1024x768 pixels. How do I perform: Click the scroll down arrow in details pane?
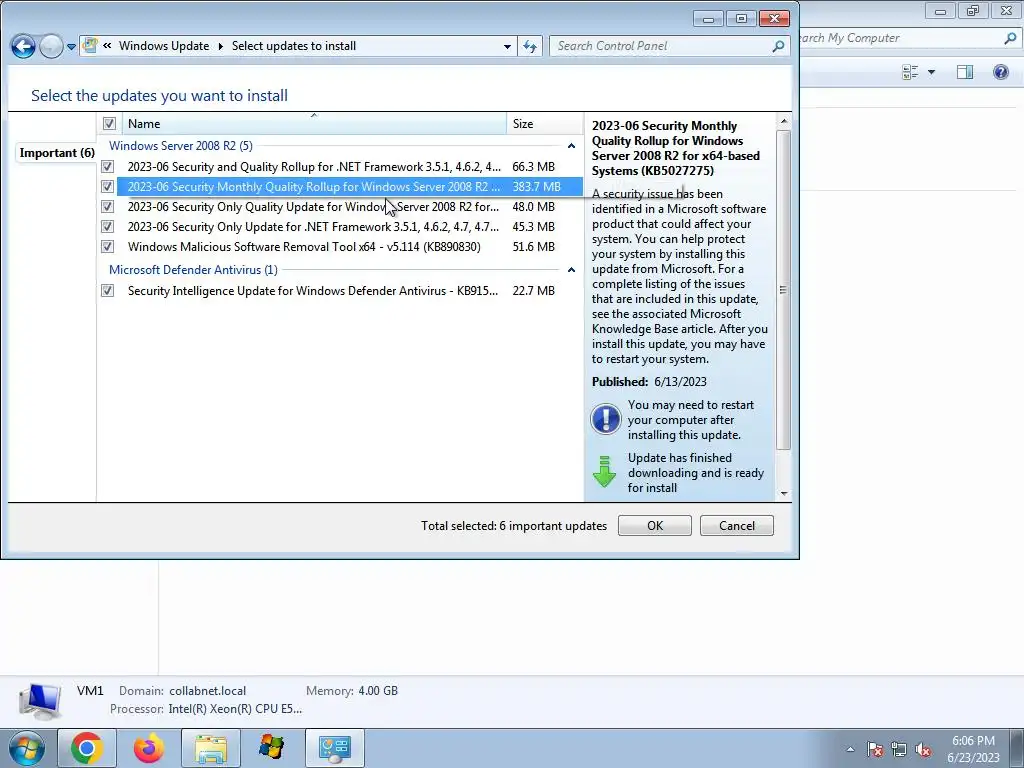784,494
